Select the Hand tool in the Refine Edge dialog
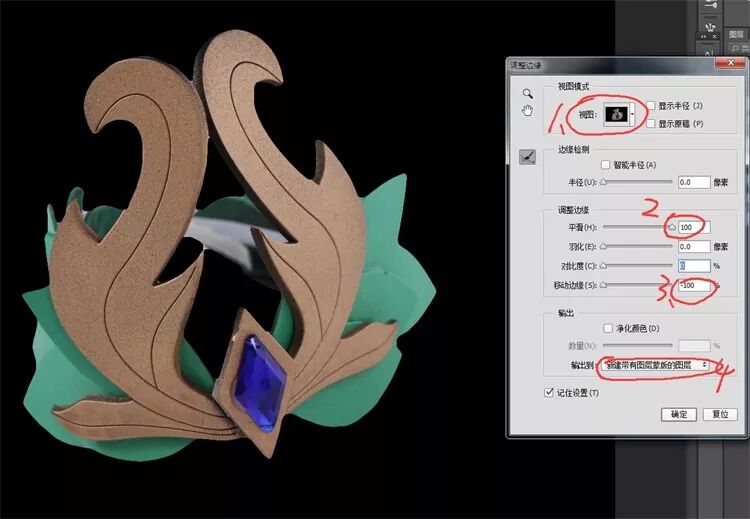Image resolution: width=750 pixels, height=519 pixels. point(528,110)
